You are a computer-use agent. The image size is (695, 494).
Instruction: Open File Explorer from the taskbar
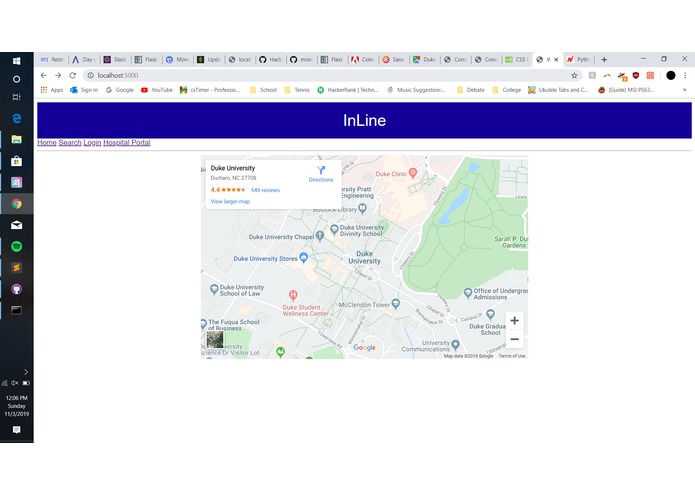pyautogui.click(x=16, y=140)
